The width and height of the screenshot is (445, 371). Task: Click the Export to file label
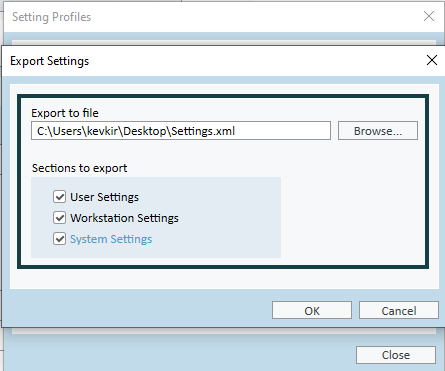tap(65, 113)
